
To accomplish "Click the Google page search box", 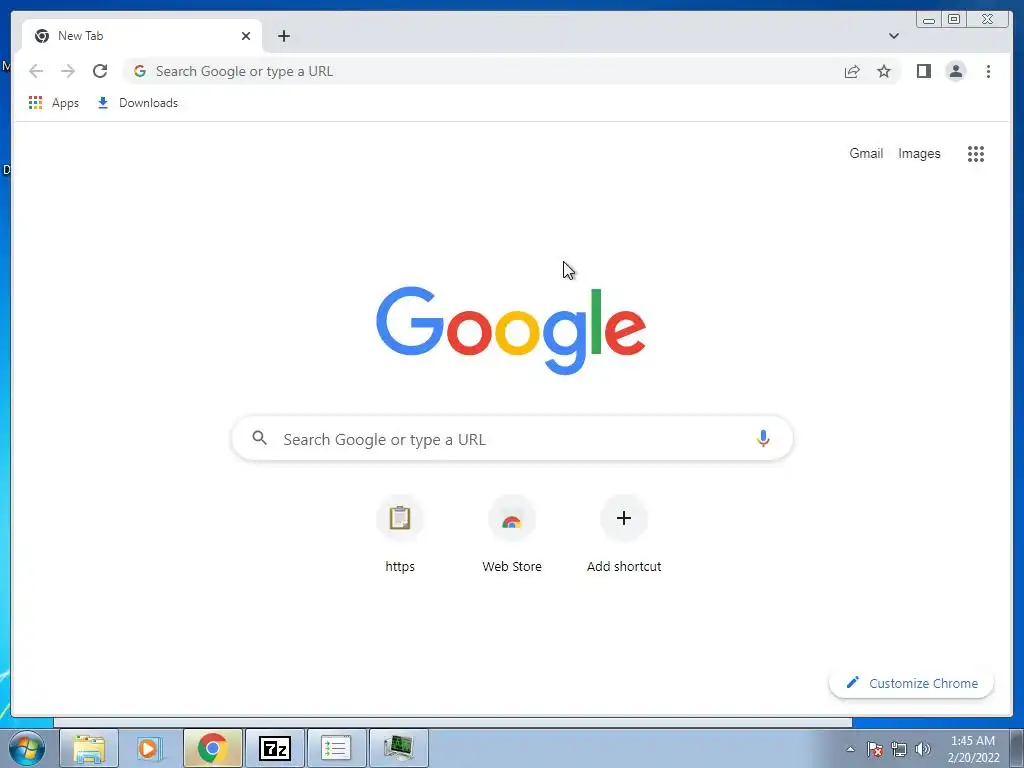I will (513, 438).
